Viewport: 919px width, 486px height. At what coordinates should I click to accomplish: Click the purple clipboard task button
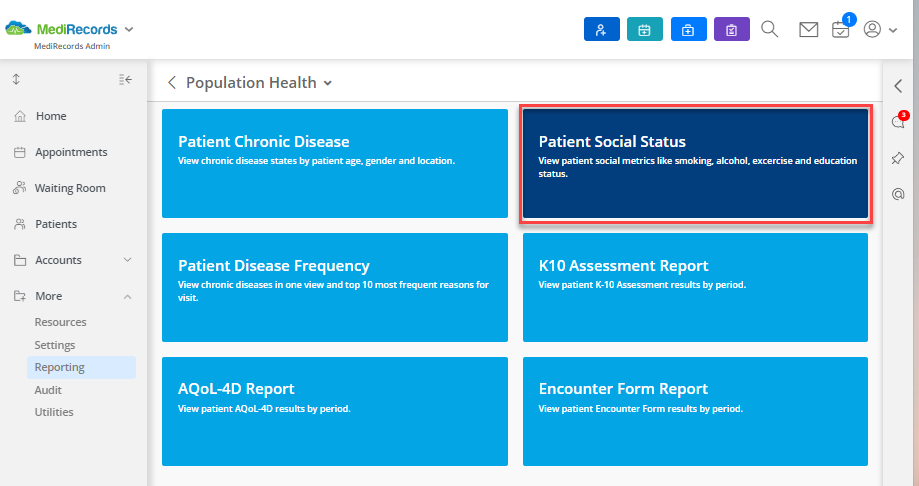pyautogui.click(x=731, y=29)
